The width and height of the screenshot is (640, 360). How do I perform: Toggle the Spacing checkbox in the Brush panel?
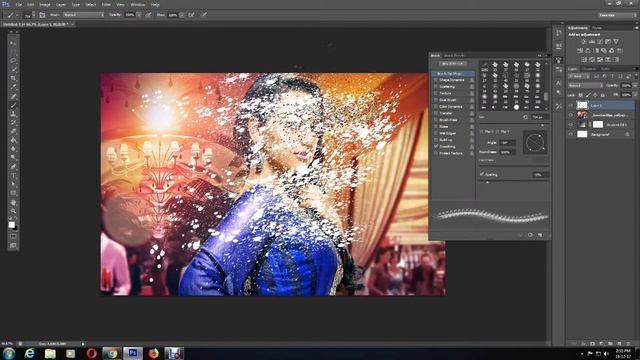point(482,174)
